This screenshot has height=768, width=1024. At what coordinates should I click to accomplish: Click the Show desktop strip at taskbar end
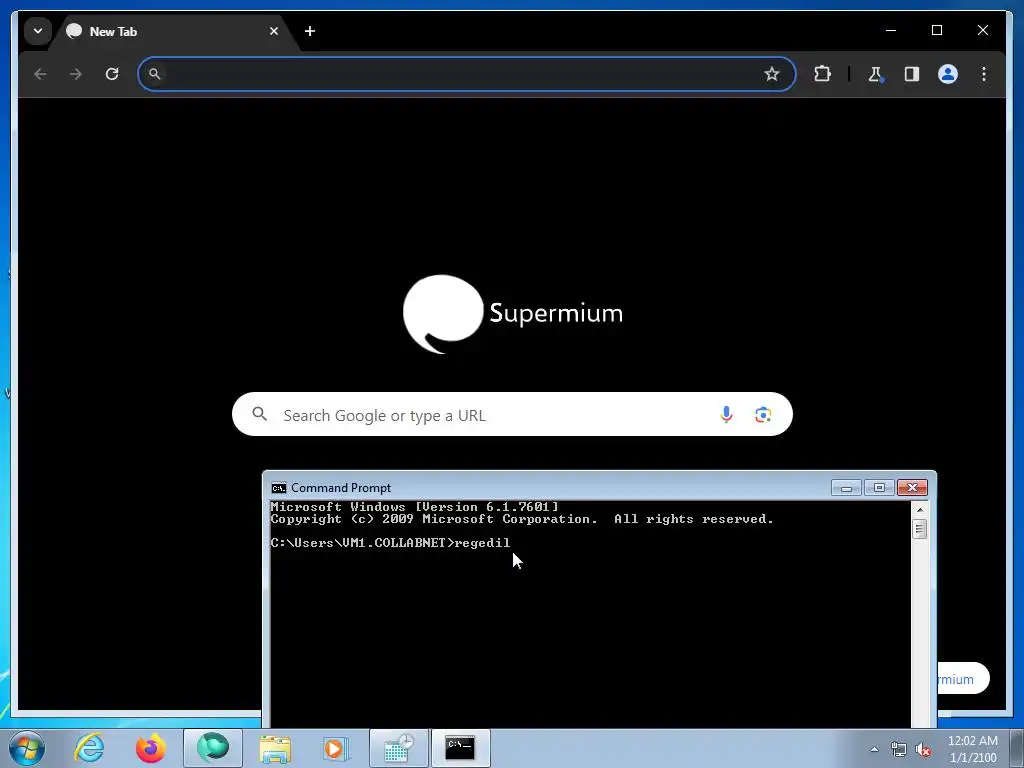(x=1016, y=748)
